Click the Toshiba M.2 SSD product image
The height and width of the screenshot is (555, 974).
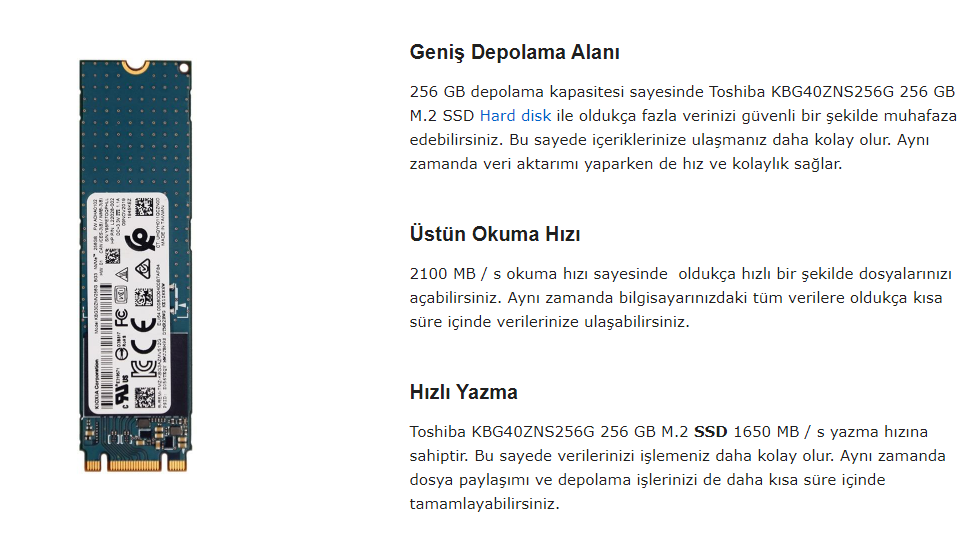click(x=135, y=265)
